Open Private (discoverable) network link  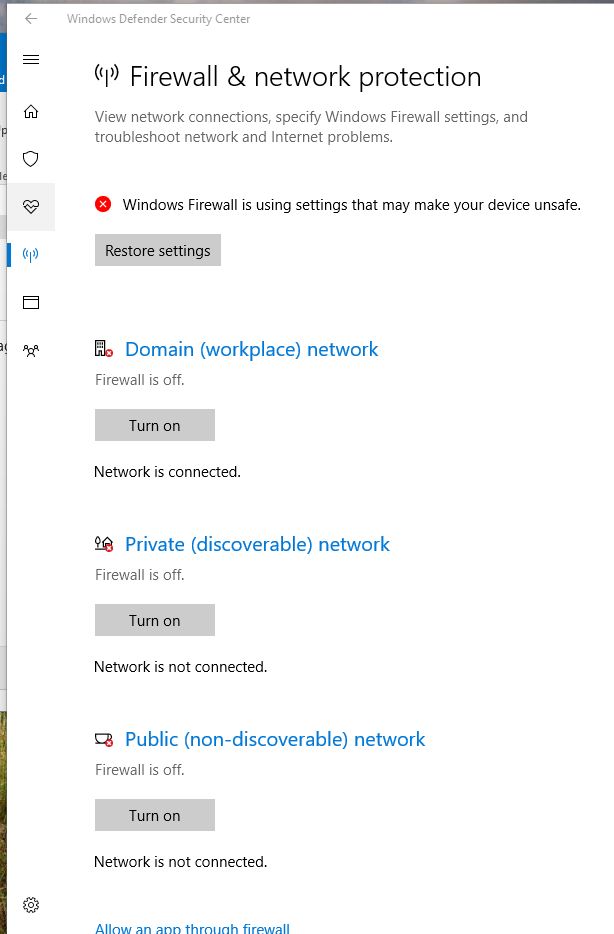257,544
